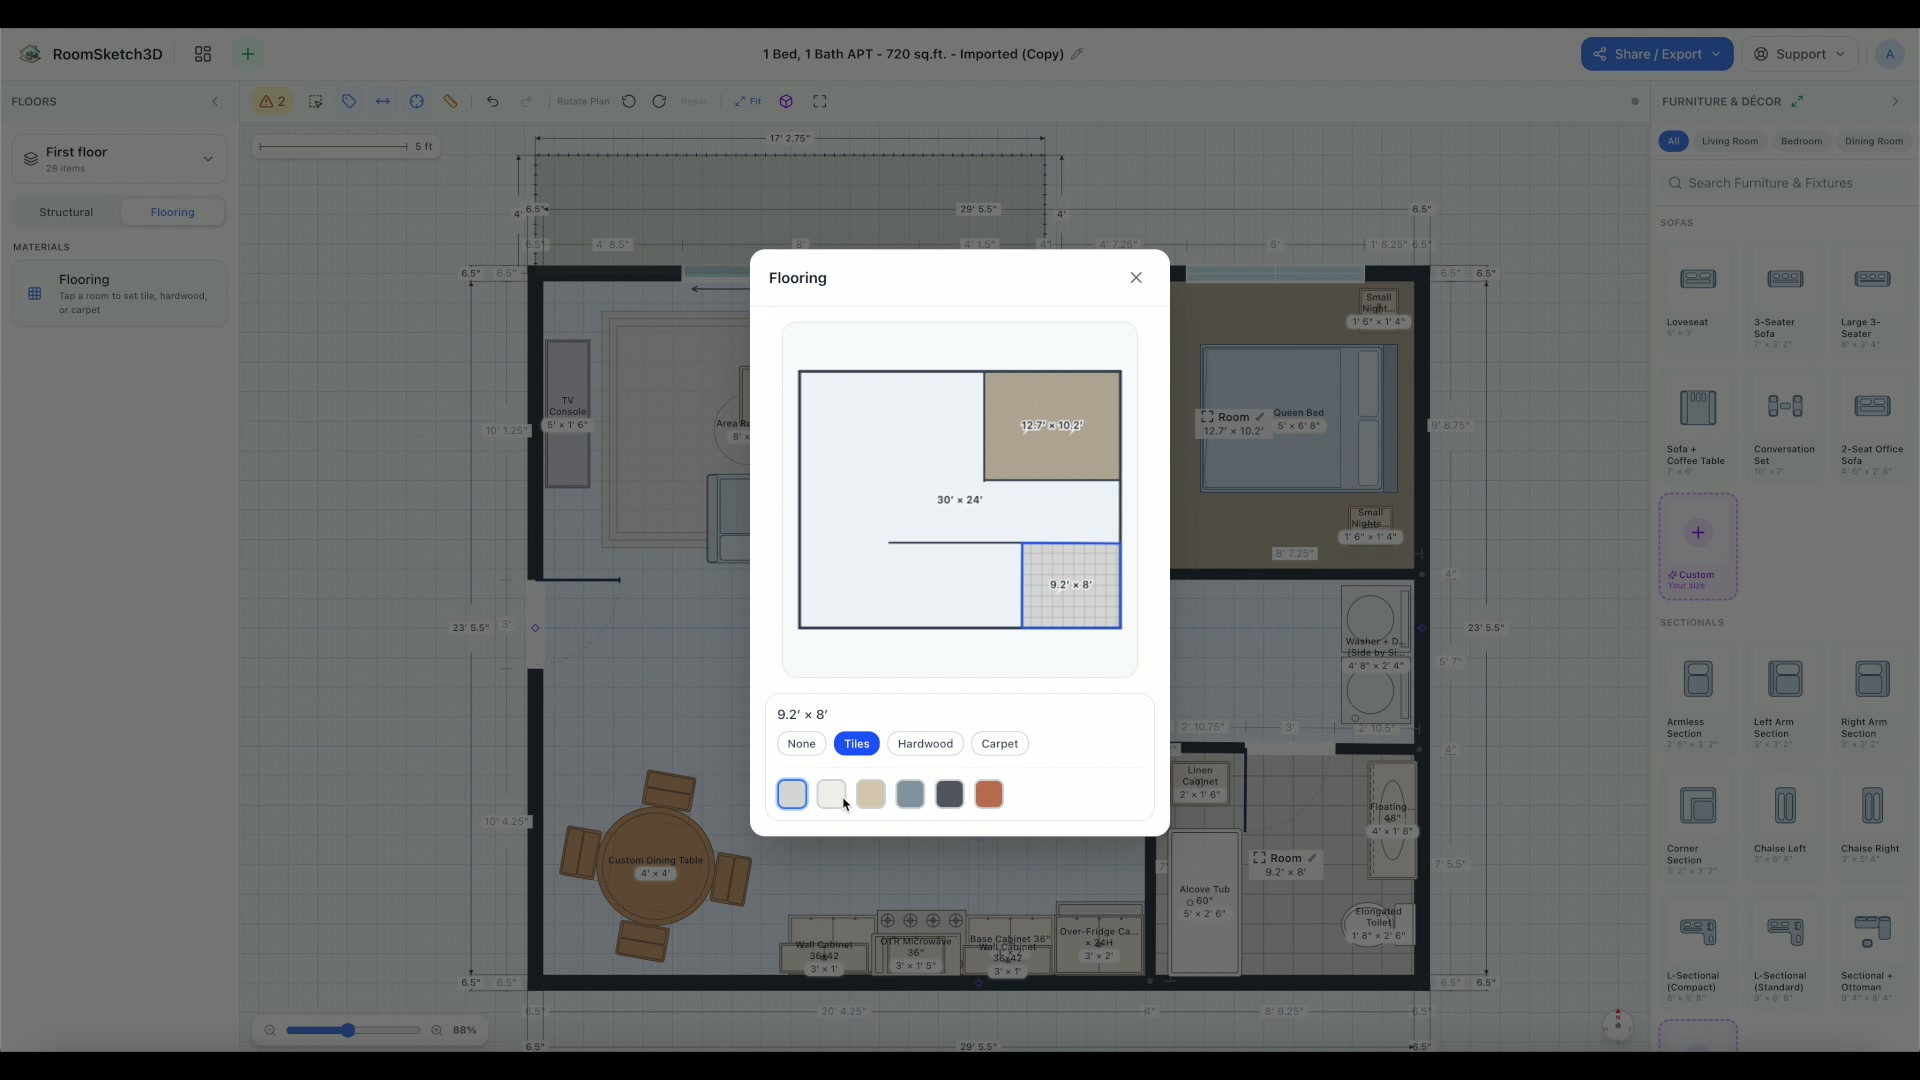Filter furniture by Living Room
Image resolution: width=1920 pixels, height=1080 pixels.
[1730, 141]
